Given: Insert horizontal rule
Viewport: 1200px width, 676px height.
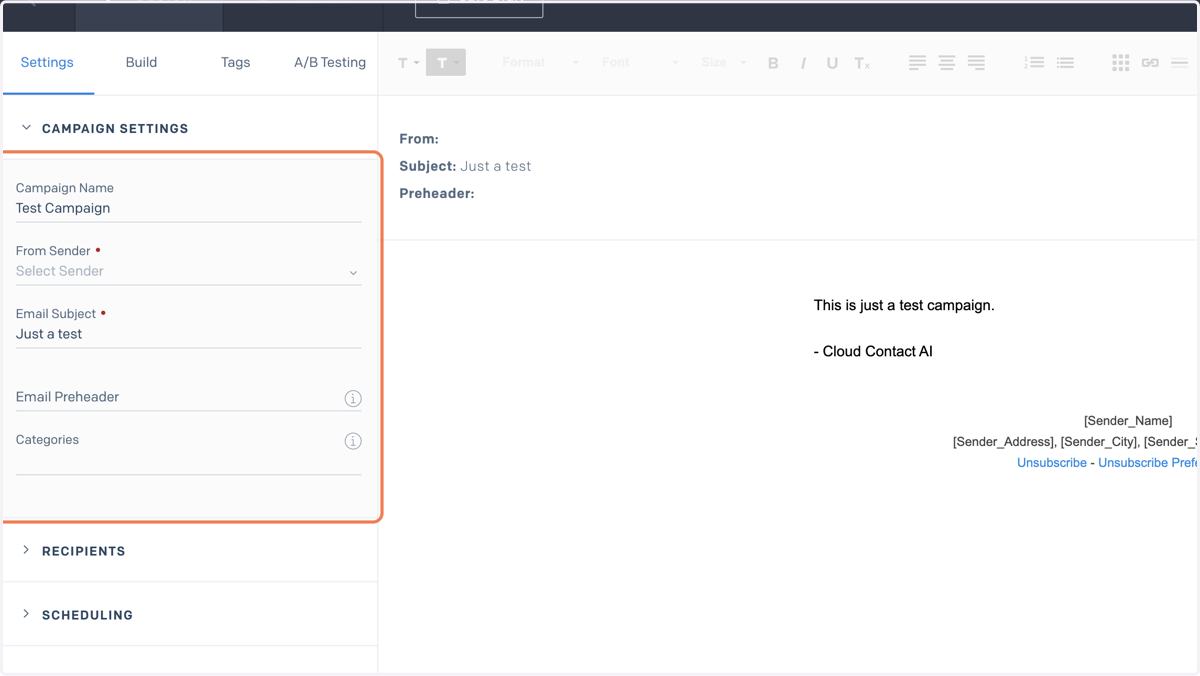Looking at the screenshot, I should point(1180,62).
